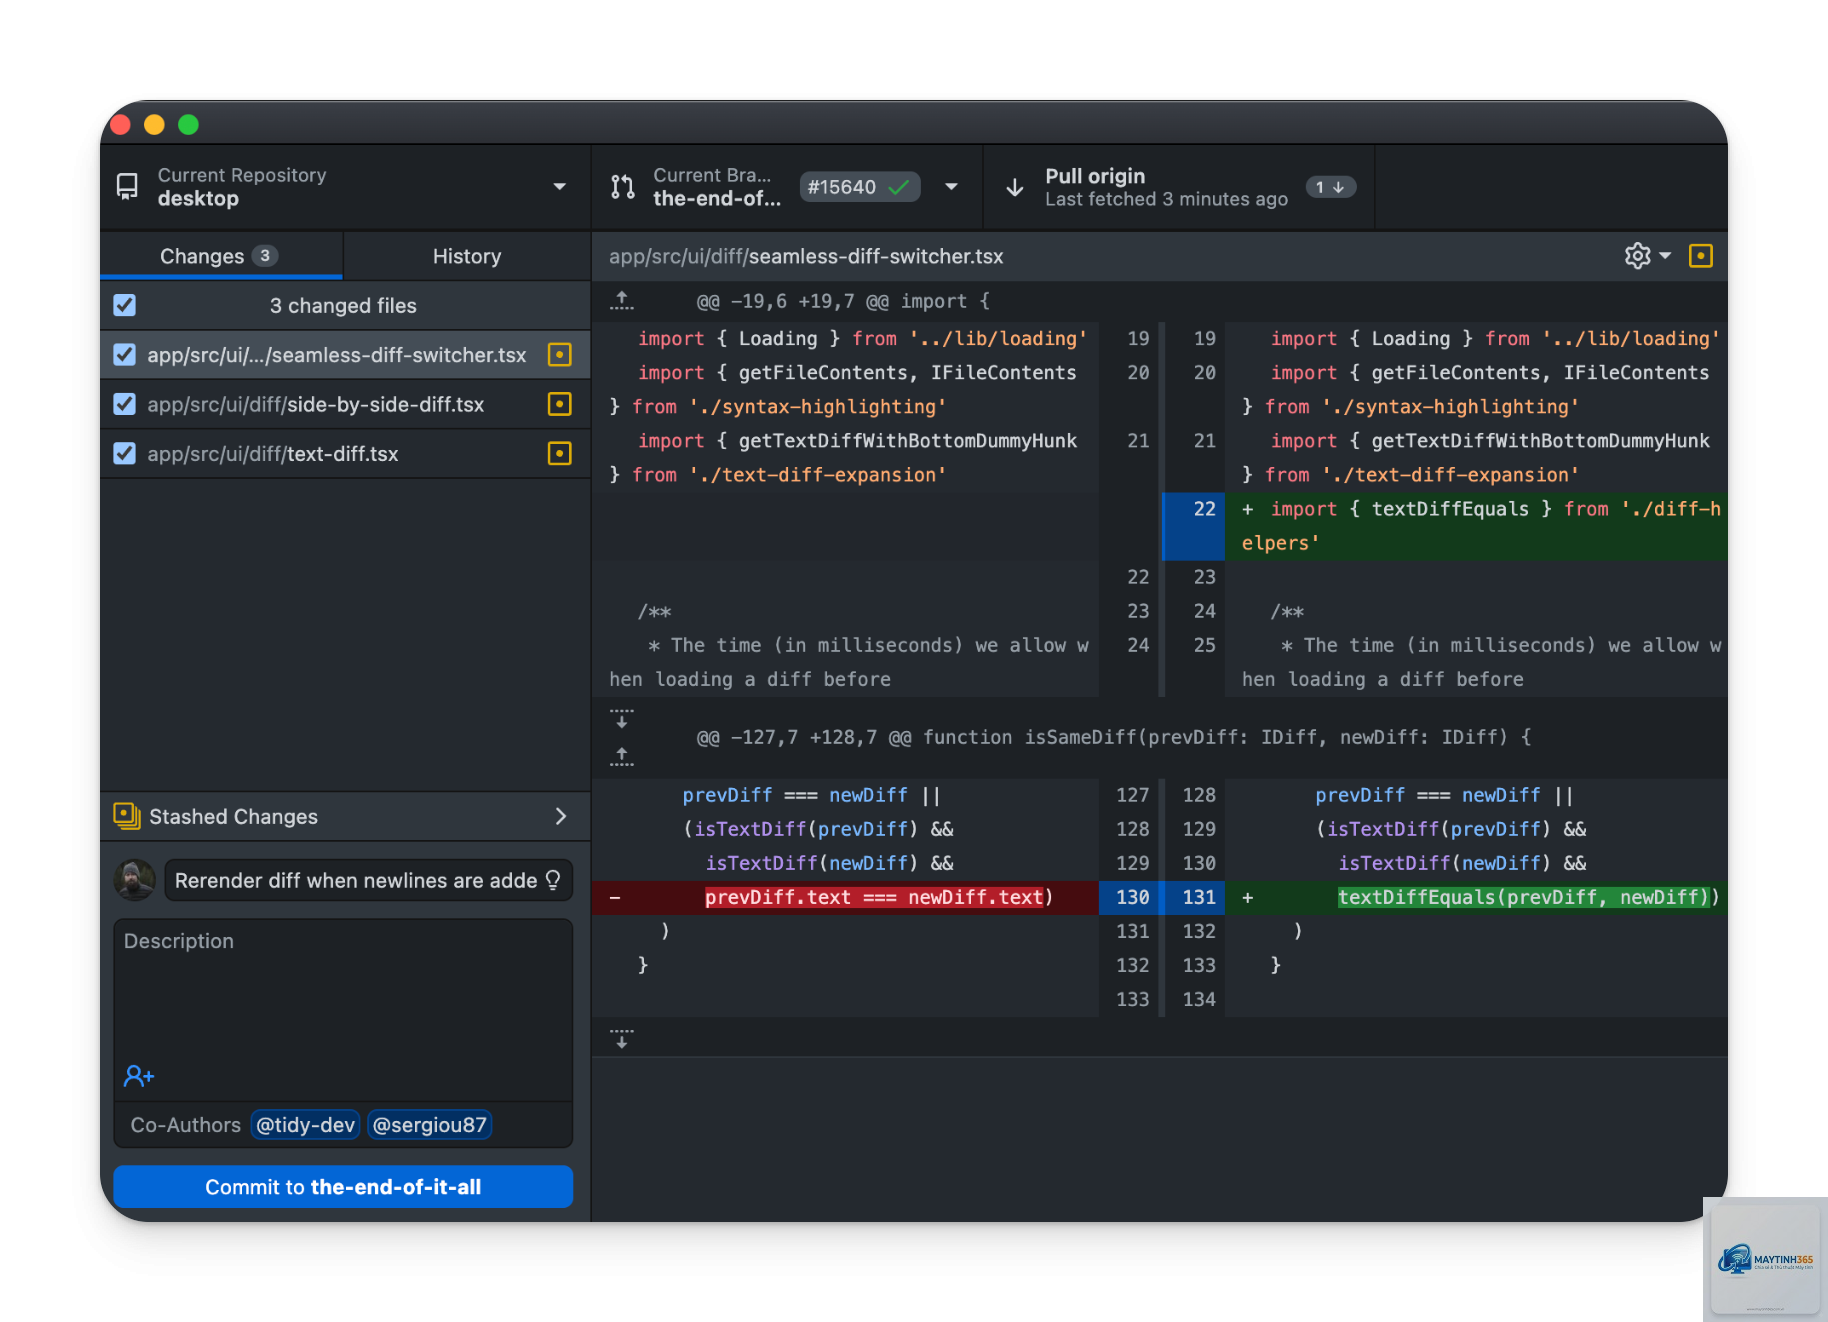Open pull request #15640 badge
This screenshot has width=1828, height=1322.
[x=859, y=187]
